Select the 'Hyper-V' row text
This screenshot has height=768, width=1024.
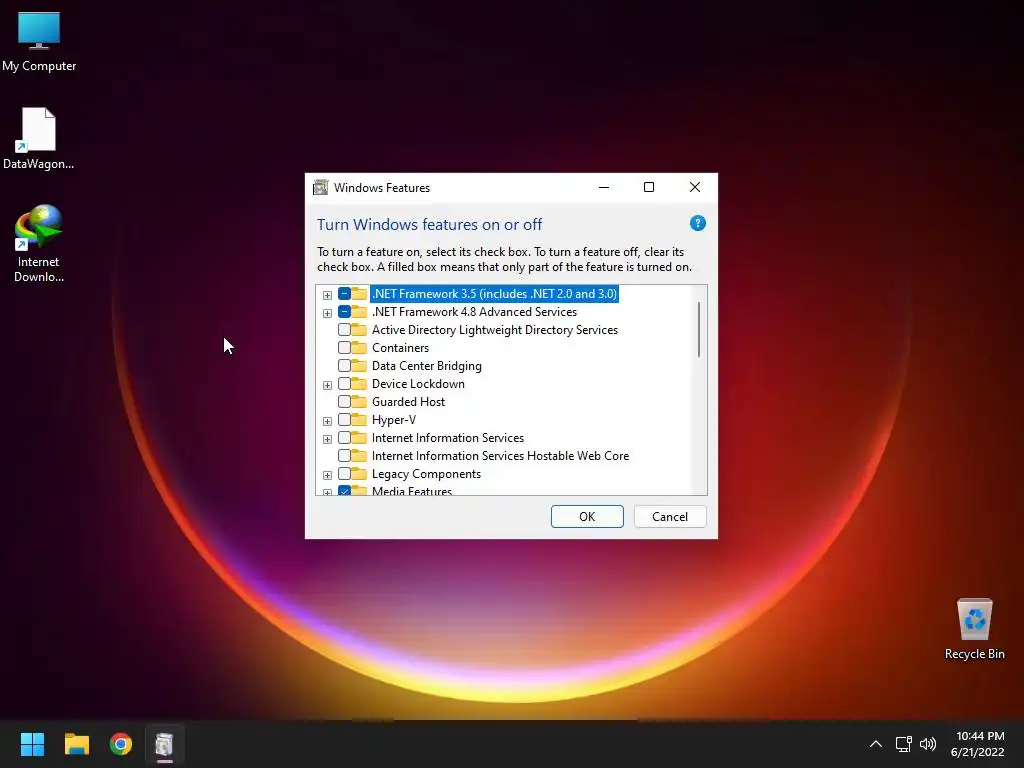(394, 419)
